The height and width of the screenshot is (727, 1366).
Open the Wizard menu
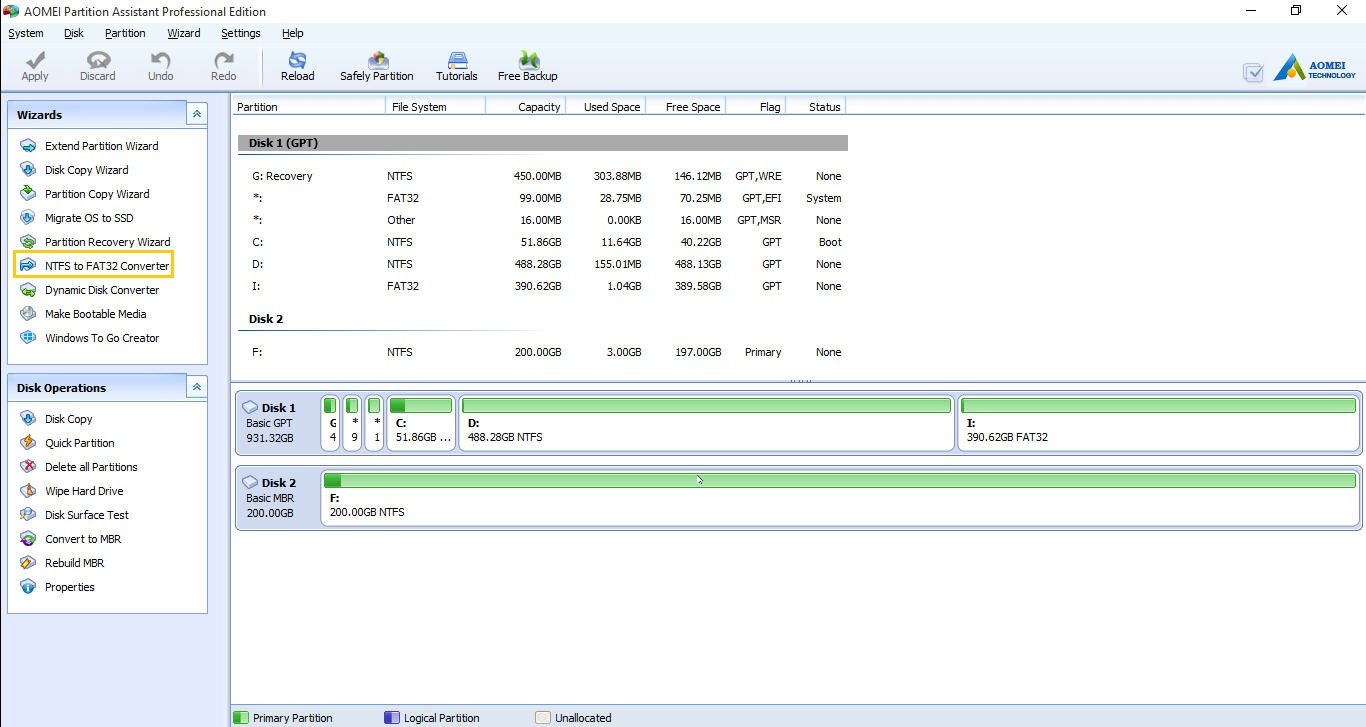[184, 33]
